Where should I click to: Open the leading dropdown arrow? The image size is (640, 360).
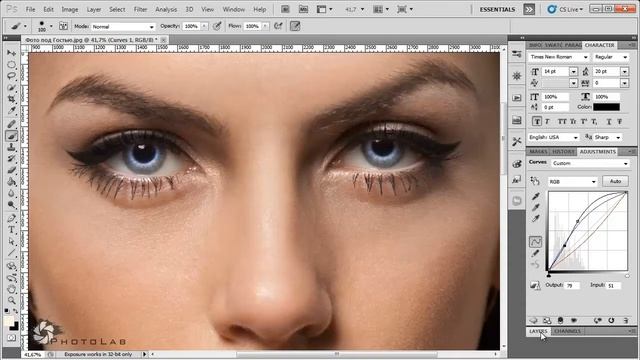[624, 71]
